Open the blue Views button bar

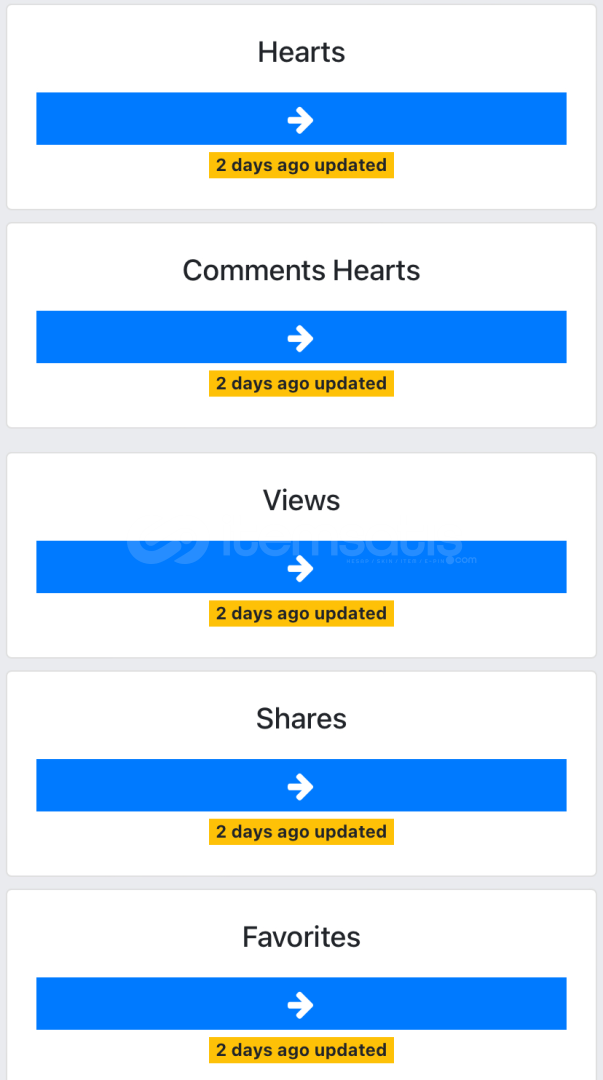tap(301, 567)
